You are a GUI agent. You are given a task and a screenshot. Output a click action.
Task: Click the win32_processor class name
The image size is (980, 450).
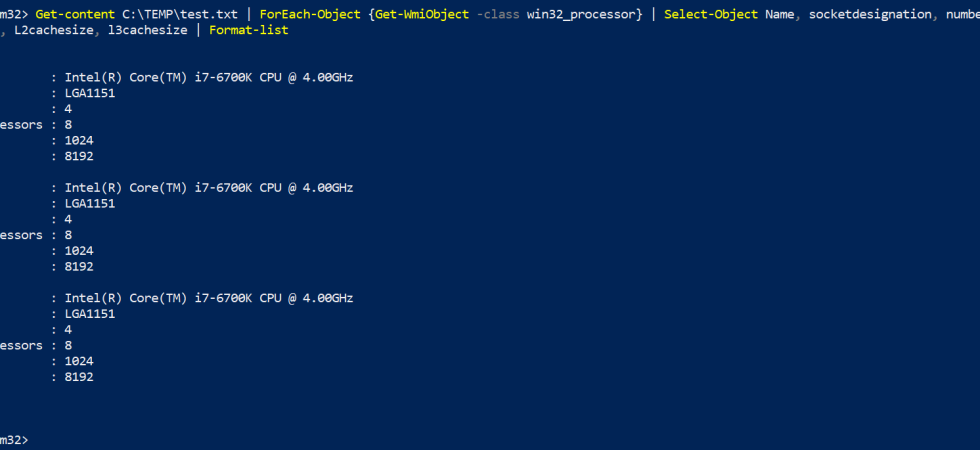[581, 14]
